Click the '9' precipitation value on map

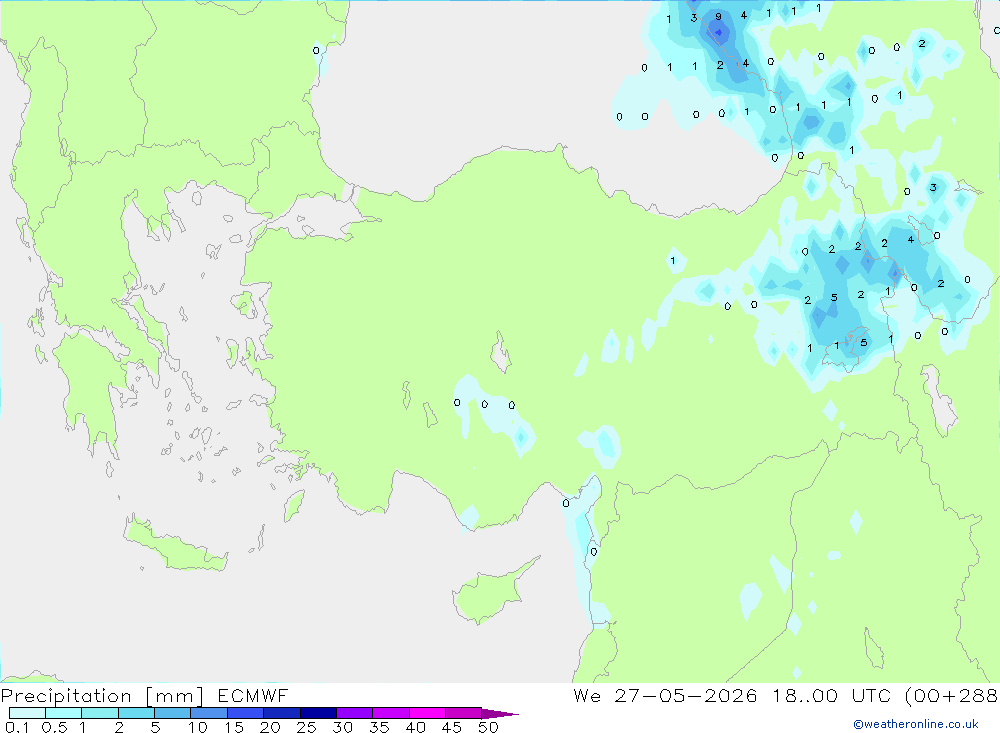point(718,17)
